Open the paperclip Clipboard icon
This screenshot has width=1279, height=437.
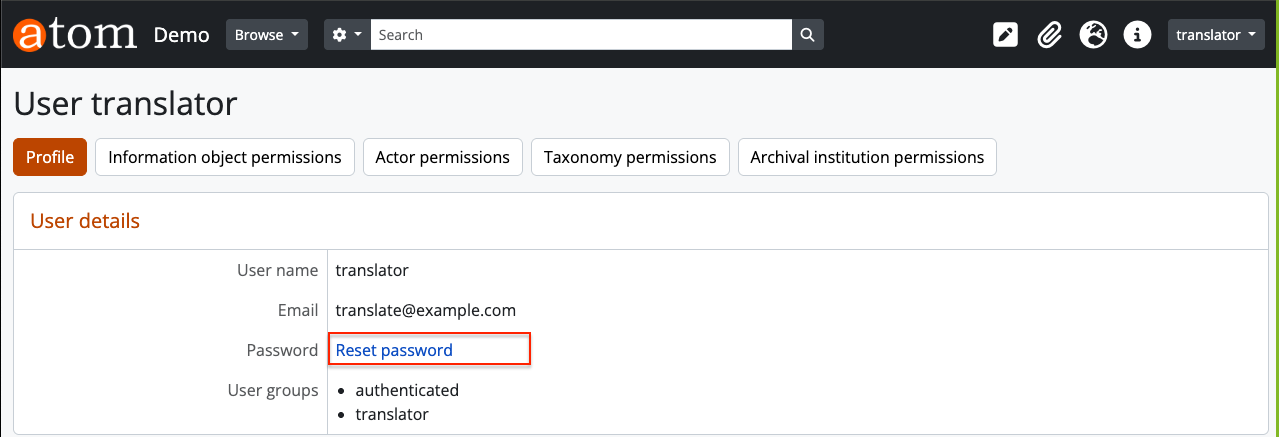(x=1048, y=35)
